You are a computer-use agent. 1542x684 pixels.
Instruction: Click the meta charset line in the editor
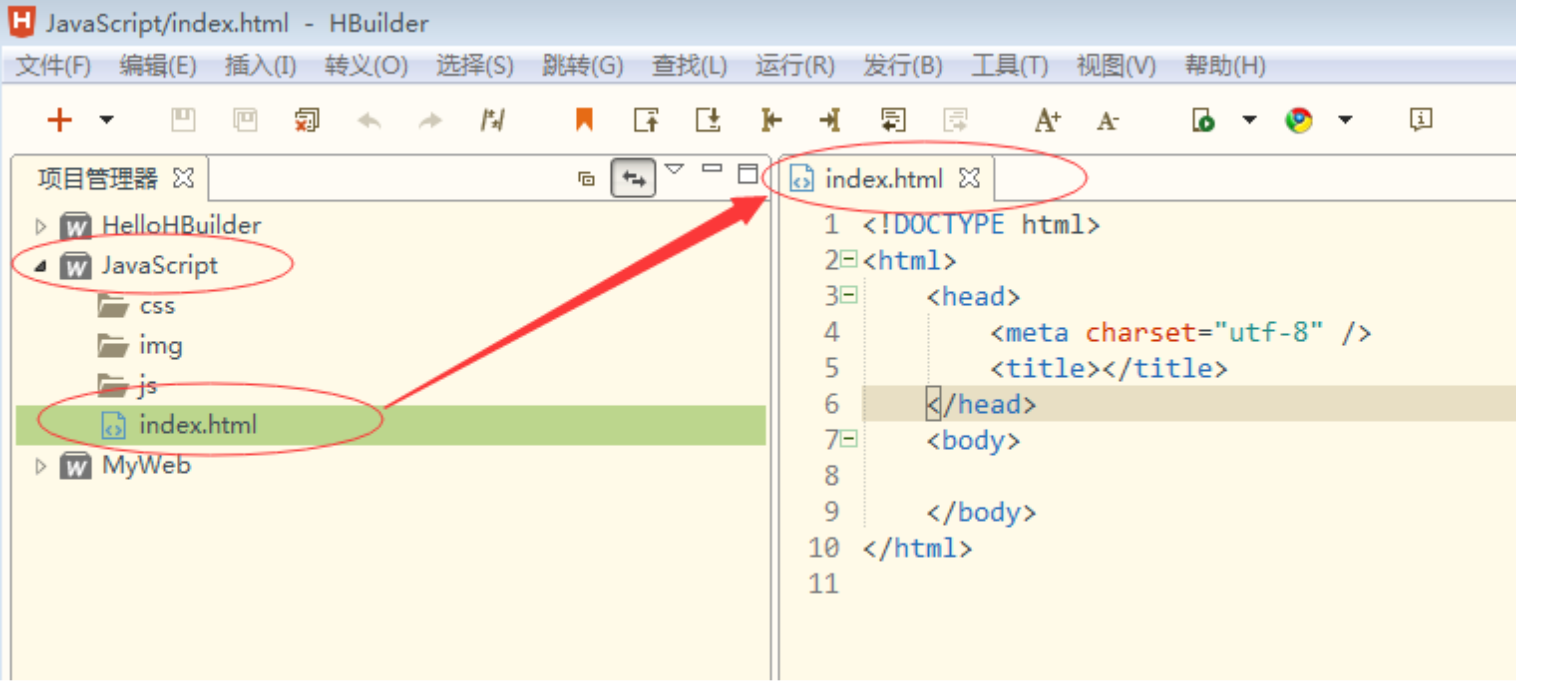pyautogui.click(x=1180, y=332)
